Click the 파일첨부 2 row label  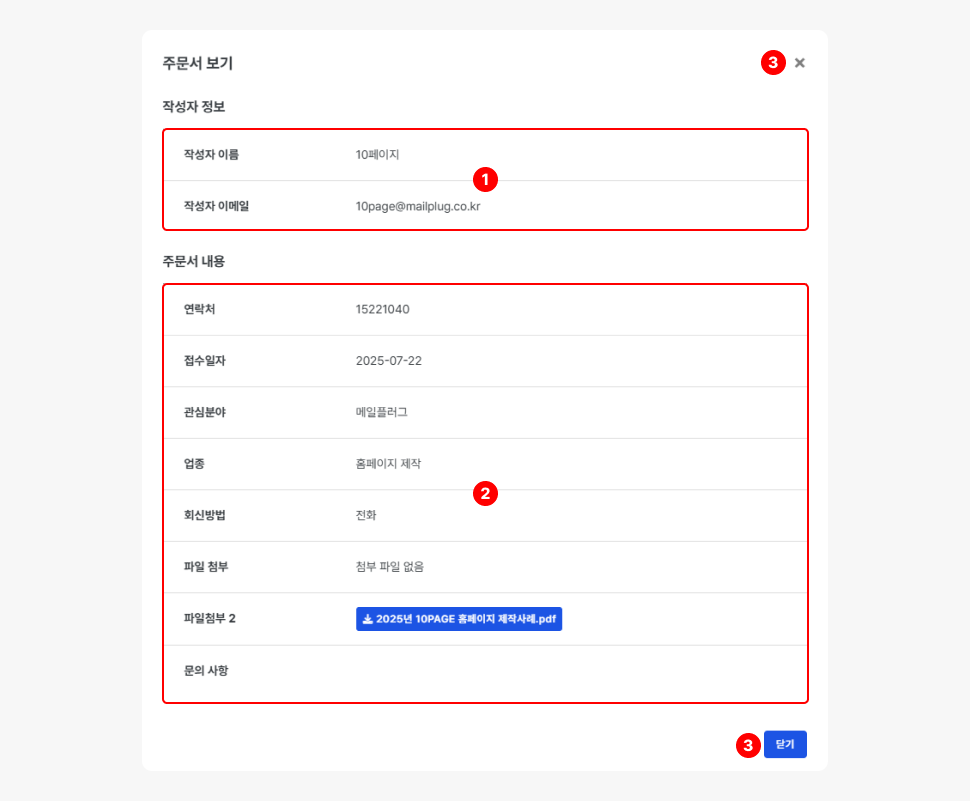pos(209,619)
